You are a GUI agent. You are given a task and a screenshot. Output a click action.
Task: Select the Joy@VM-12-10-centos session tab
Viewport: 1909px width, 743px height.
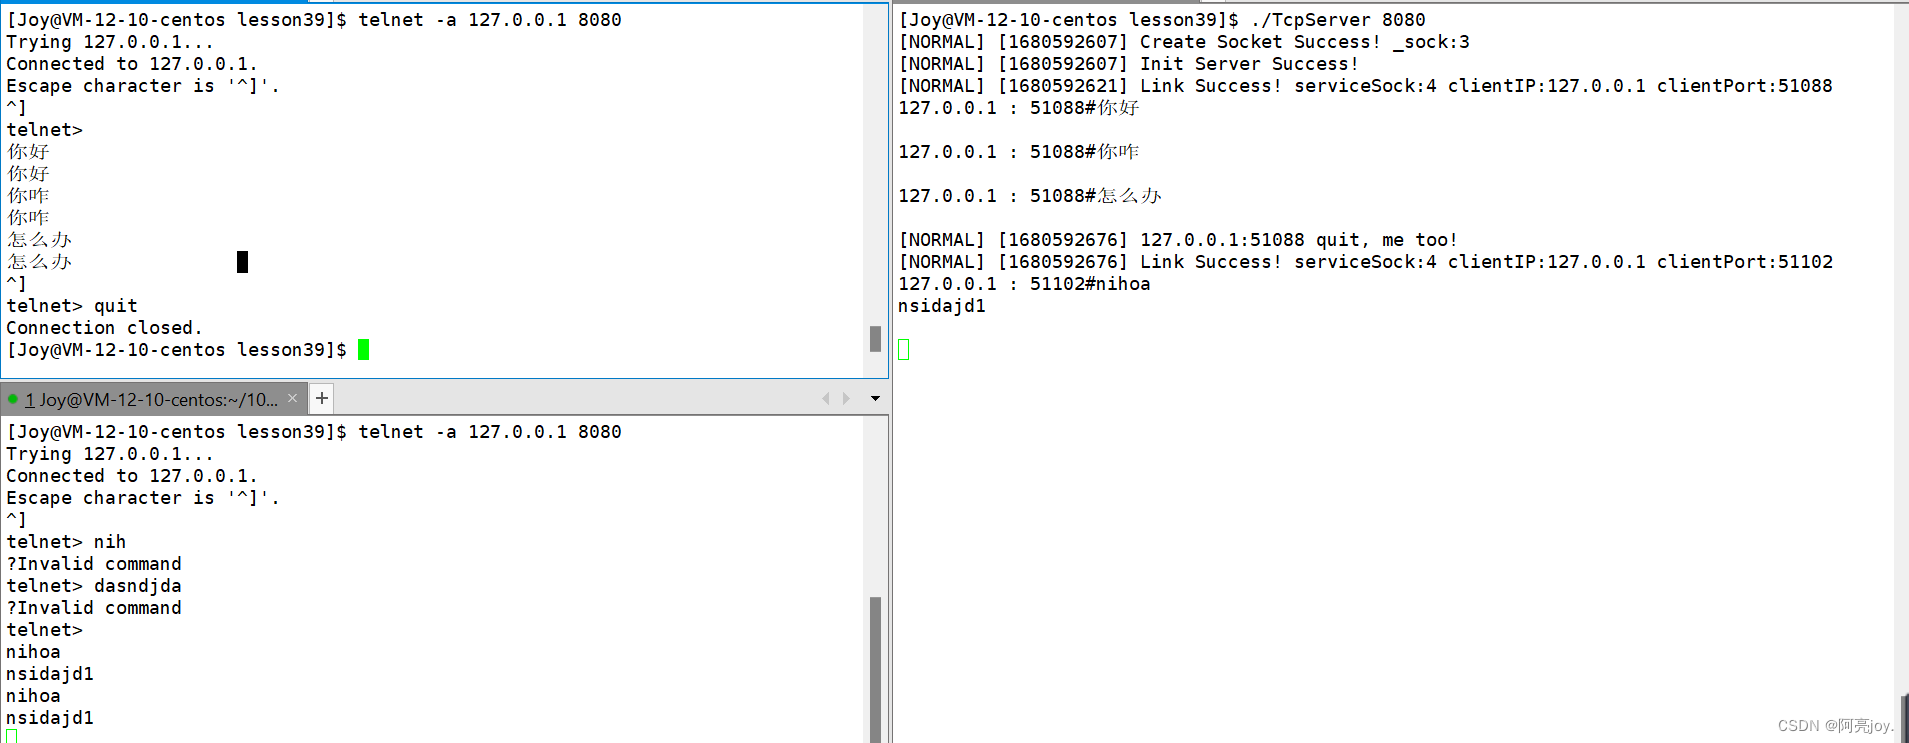click(x=152, y=399)
